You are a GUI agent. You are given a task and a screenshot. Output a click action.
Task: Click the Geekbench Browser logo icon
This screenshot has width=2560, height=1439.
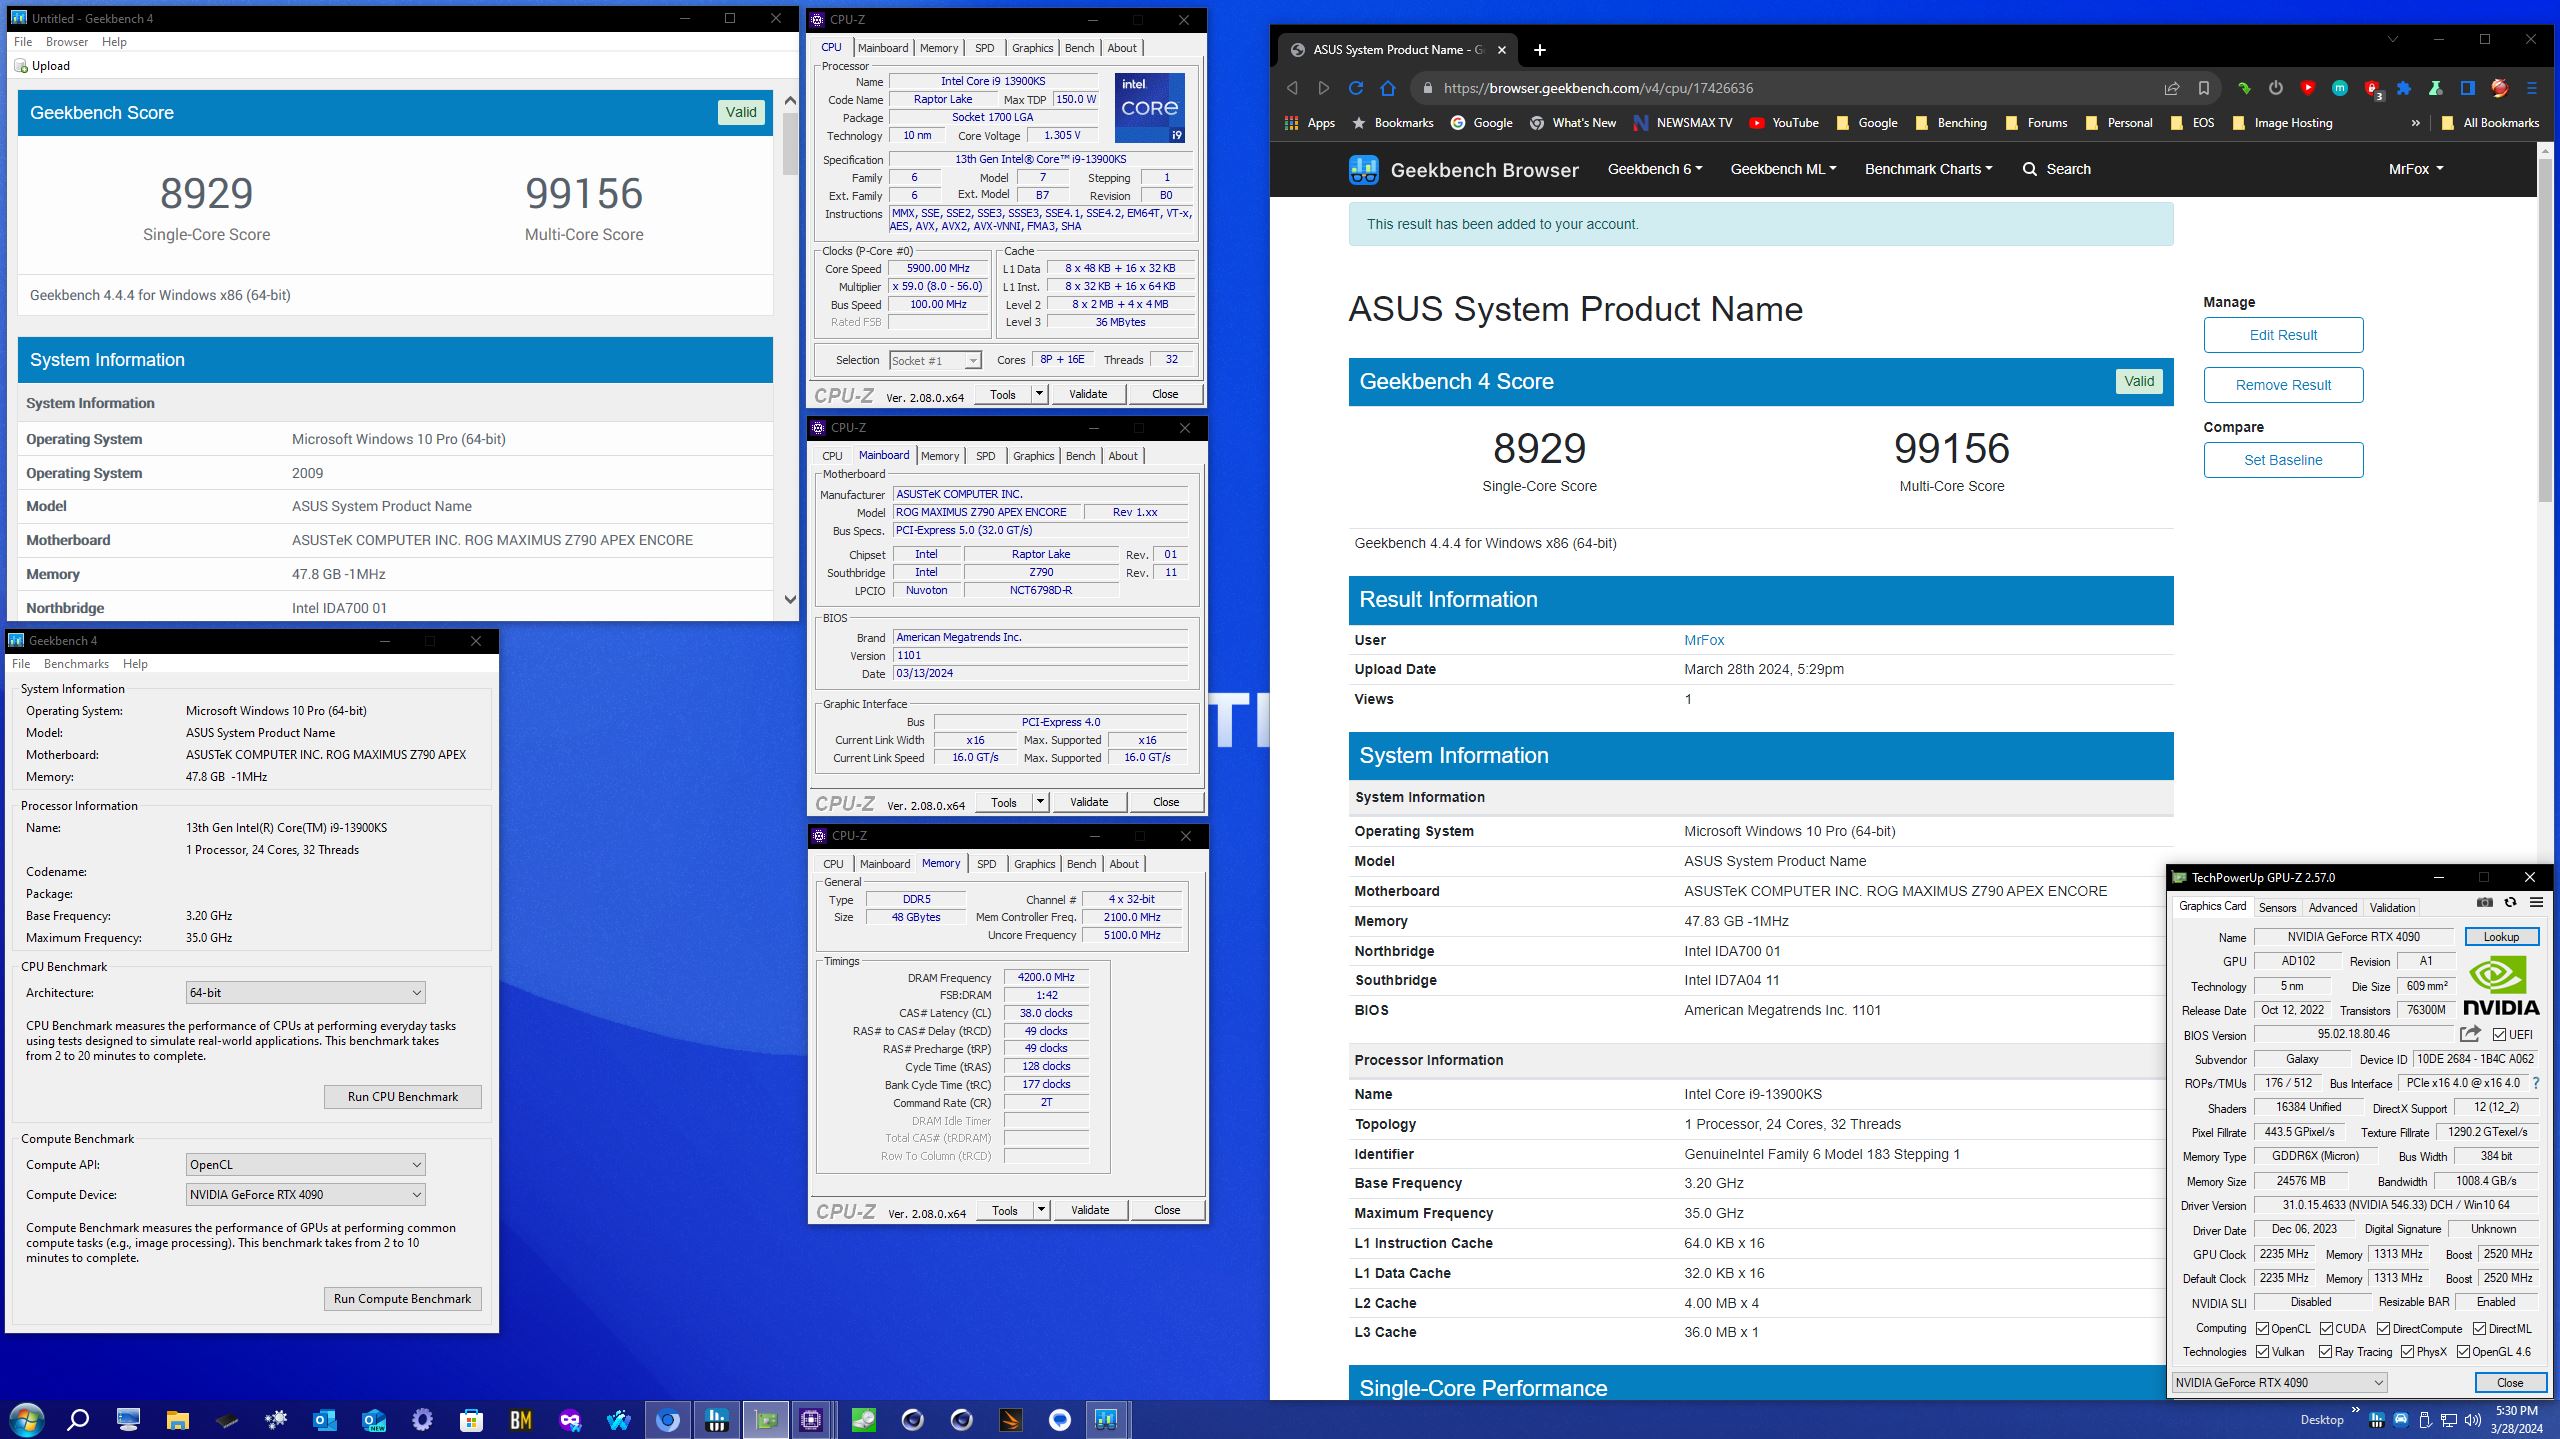pyautogui.click(x=1364, y=170)
